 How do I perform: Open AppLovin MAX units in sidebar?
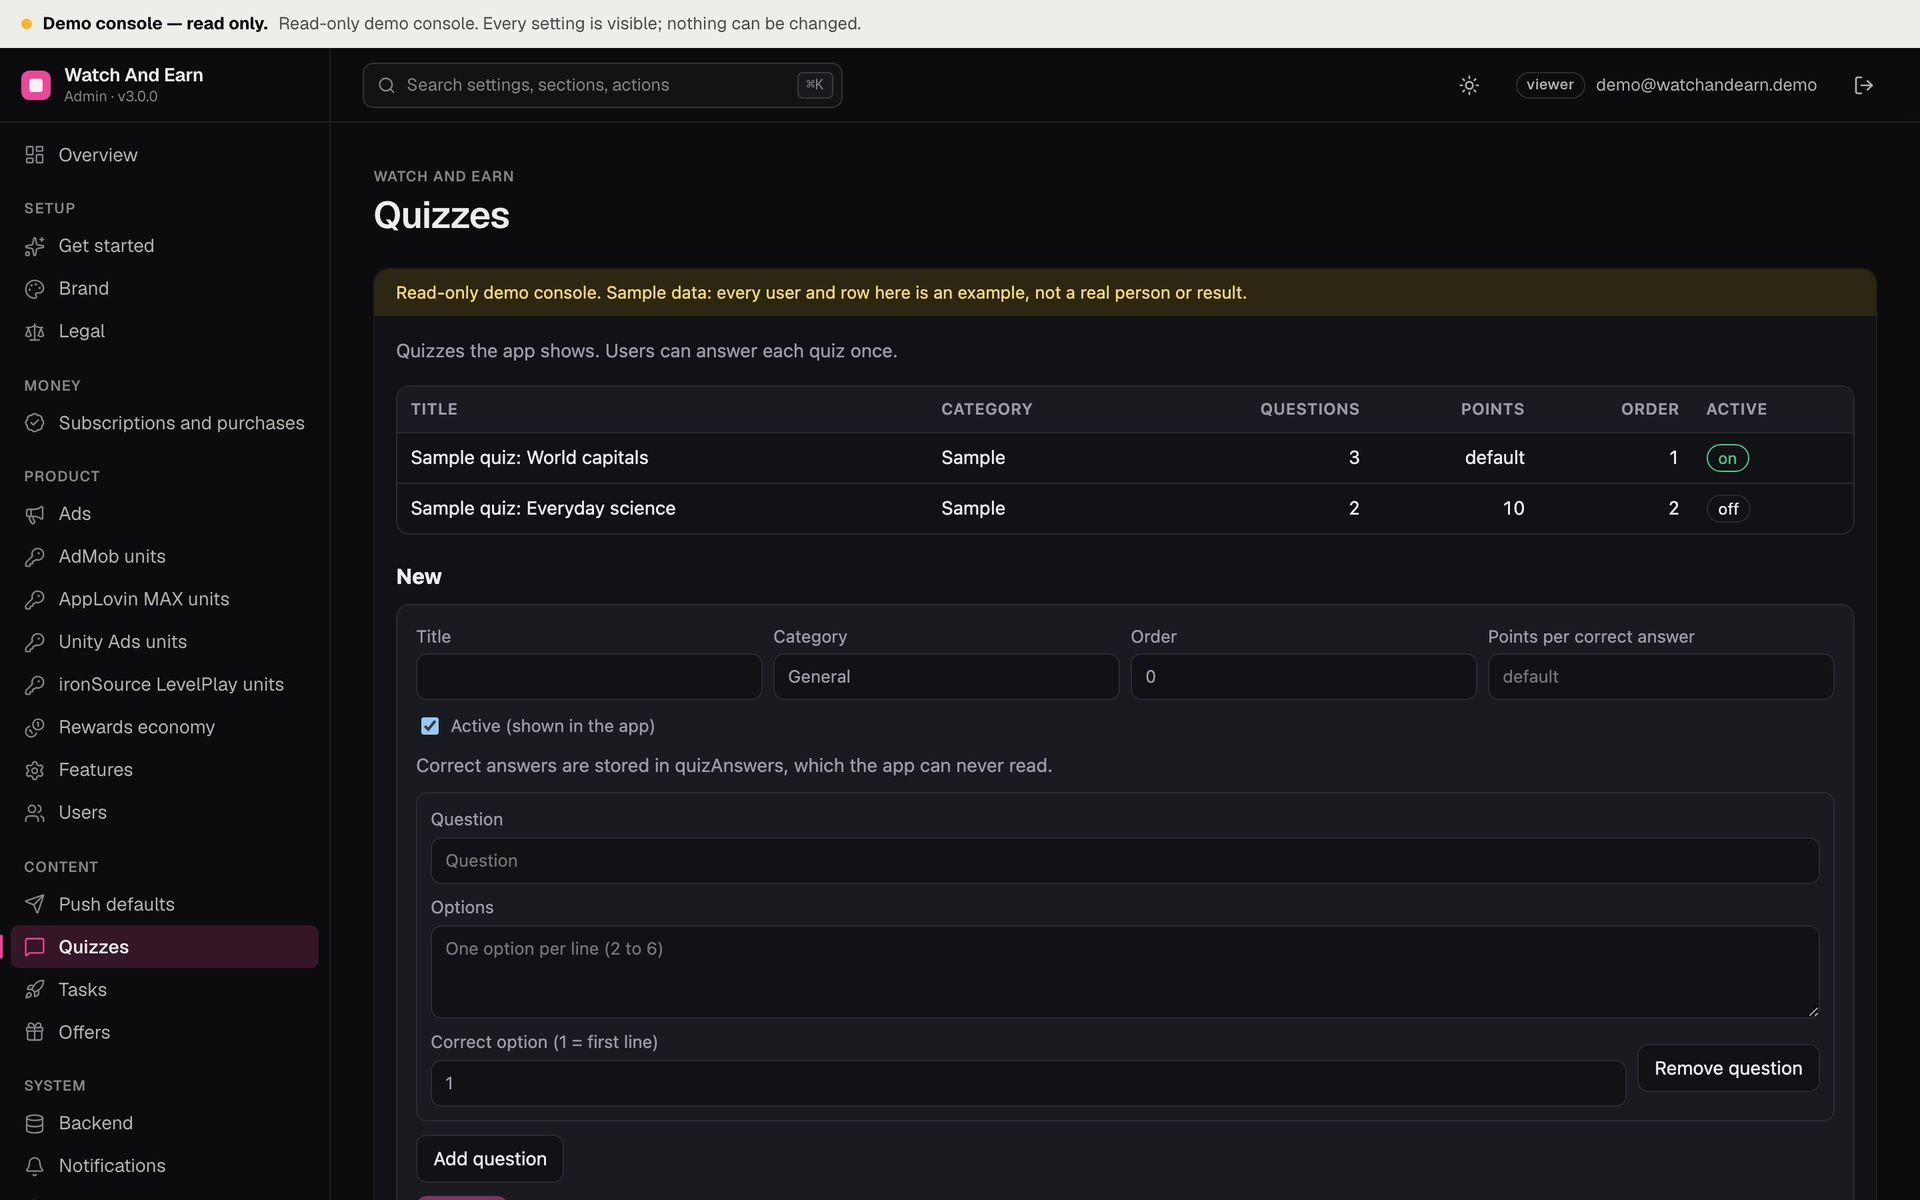165,599
